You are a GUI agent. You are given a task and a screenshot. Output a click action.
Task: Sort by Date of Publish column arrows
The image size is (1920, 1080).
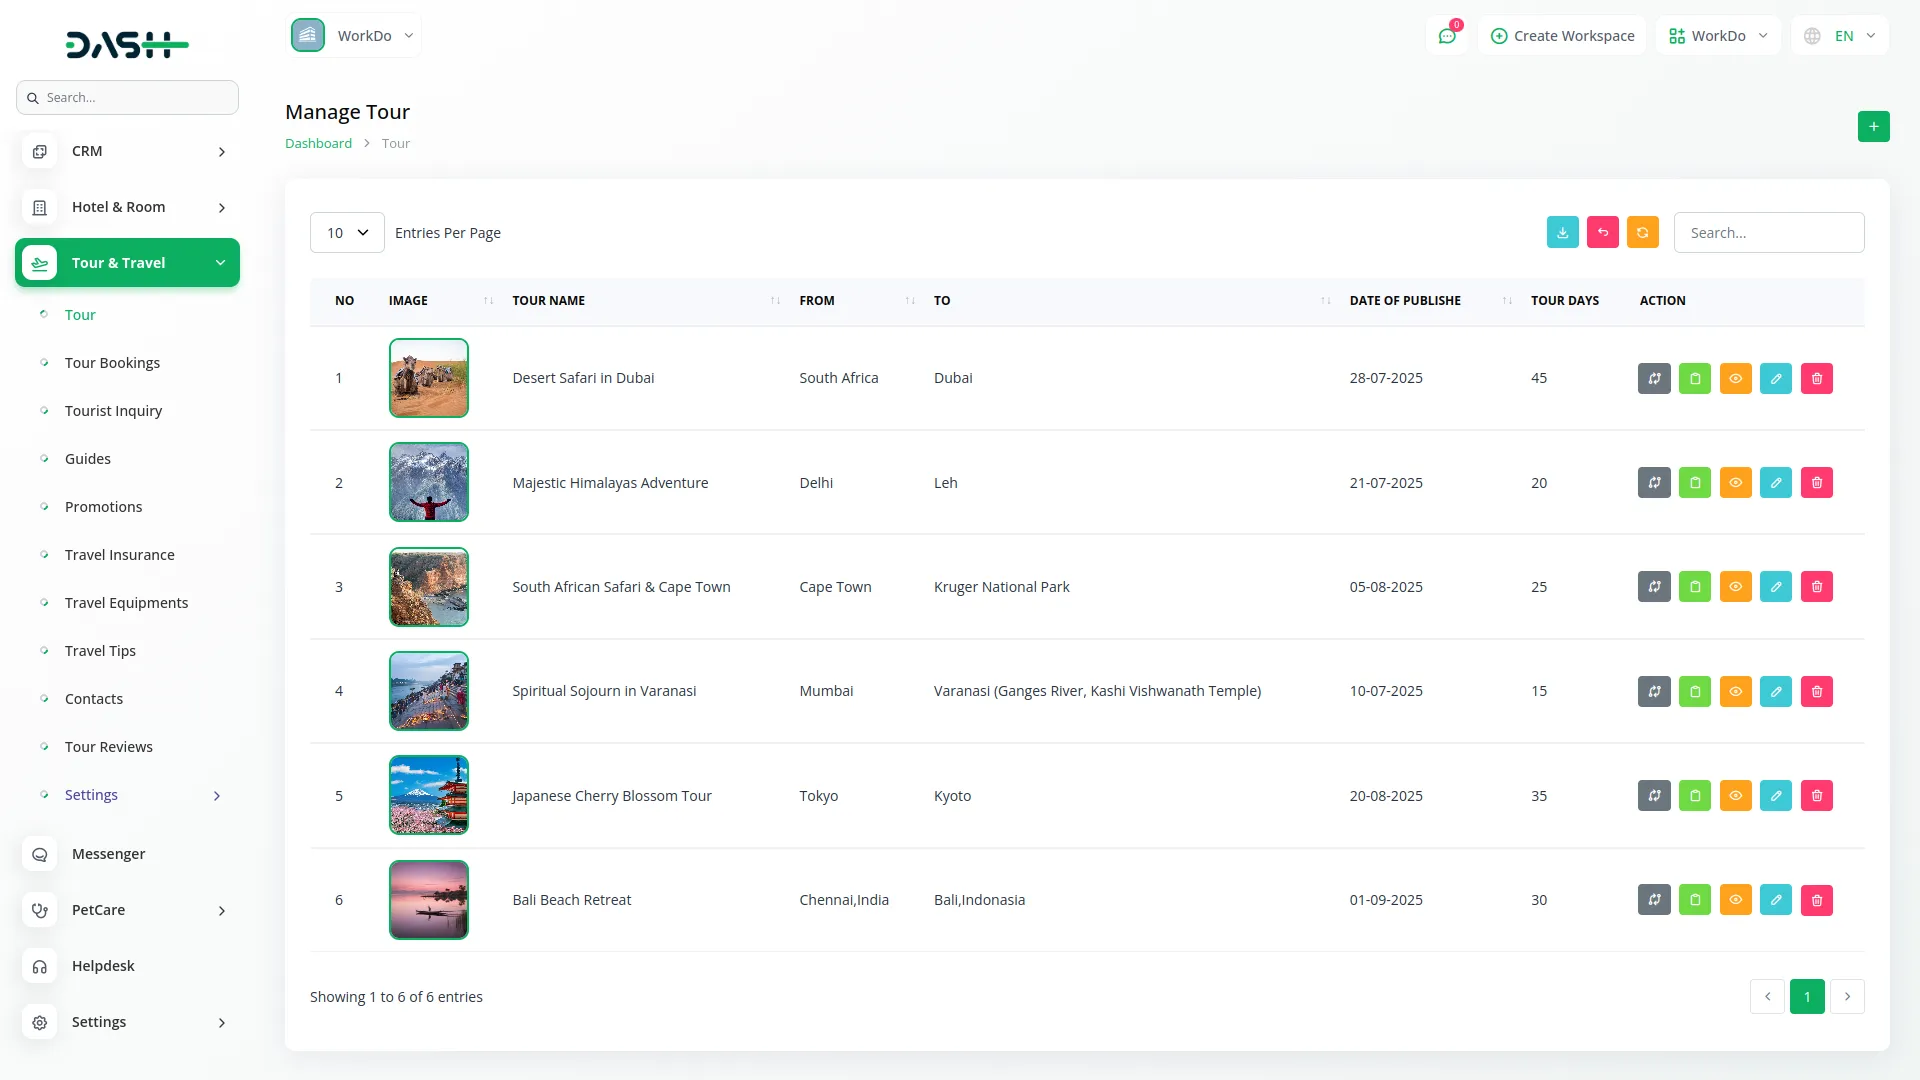pyautogui.click(x=1505, y=300)
